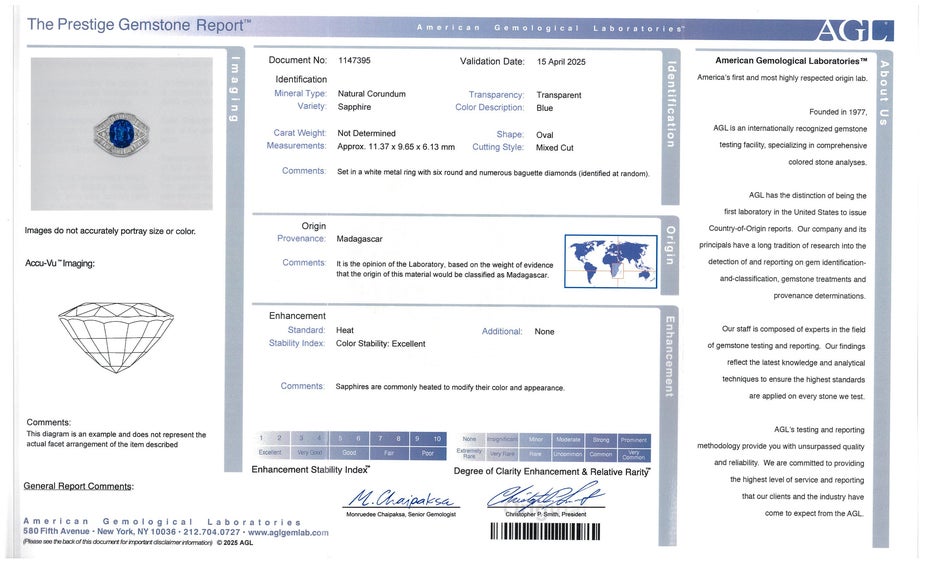
Task: Select the vertical Origin tab label
Action: pos(670,252)
